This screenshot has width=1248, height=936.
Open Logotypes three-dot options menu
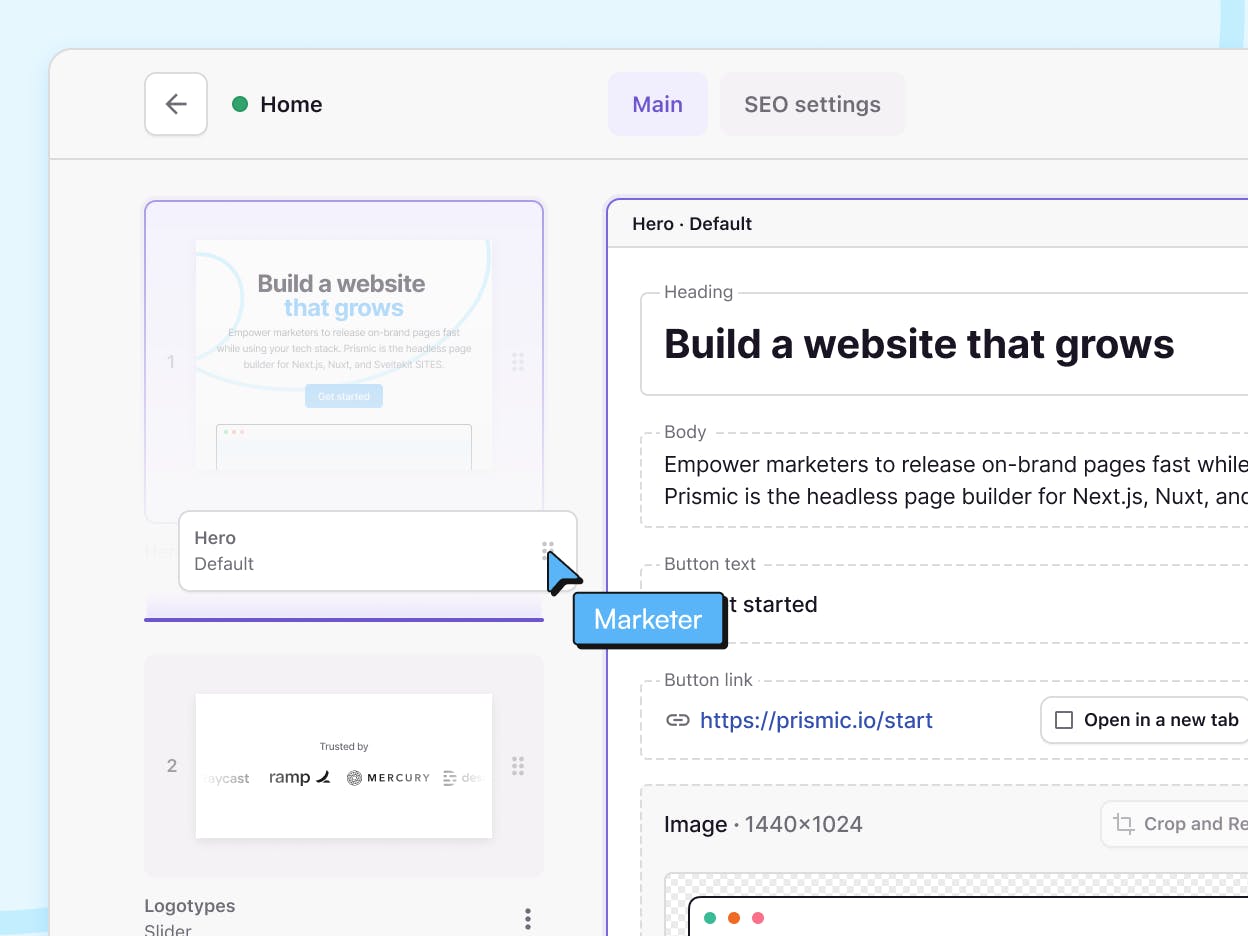tap(528, 918)
